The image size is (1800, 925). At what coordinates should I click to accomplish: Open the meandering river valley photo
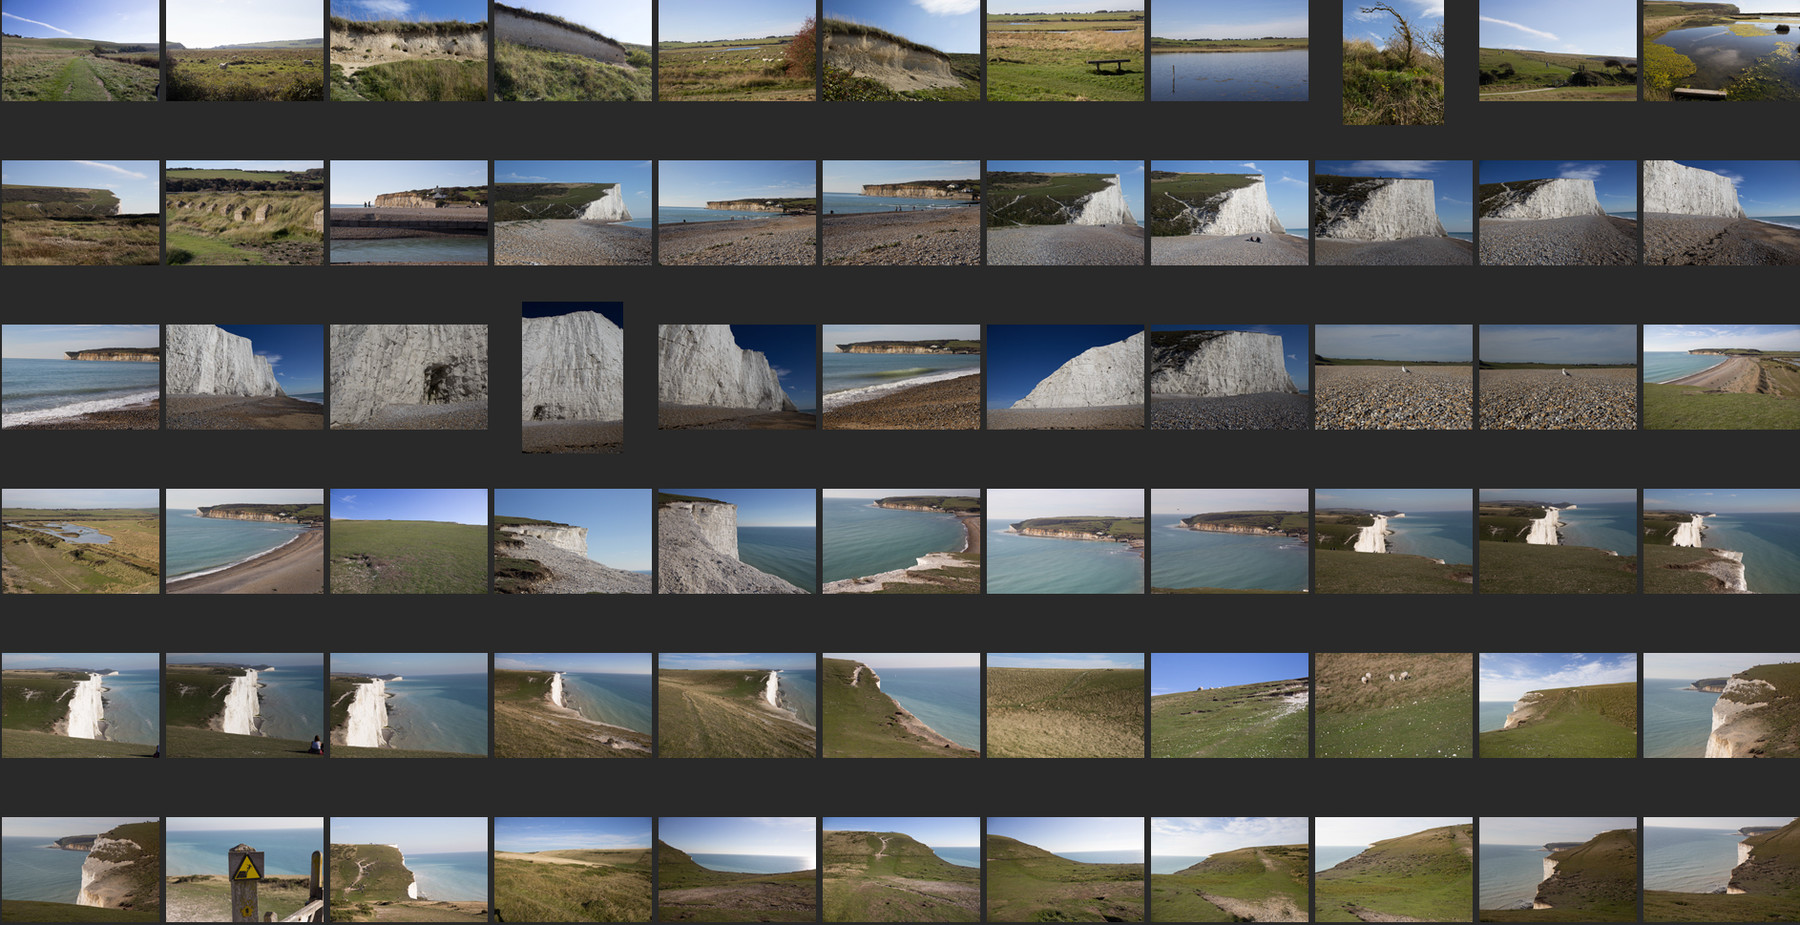pyautogui.click(x=80, y=541)
